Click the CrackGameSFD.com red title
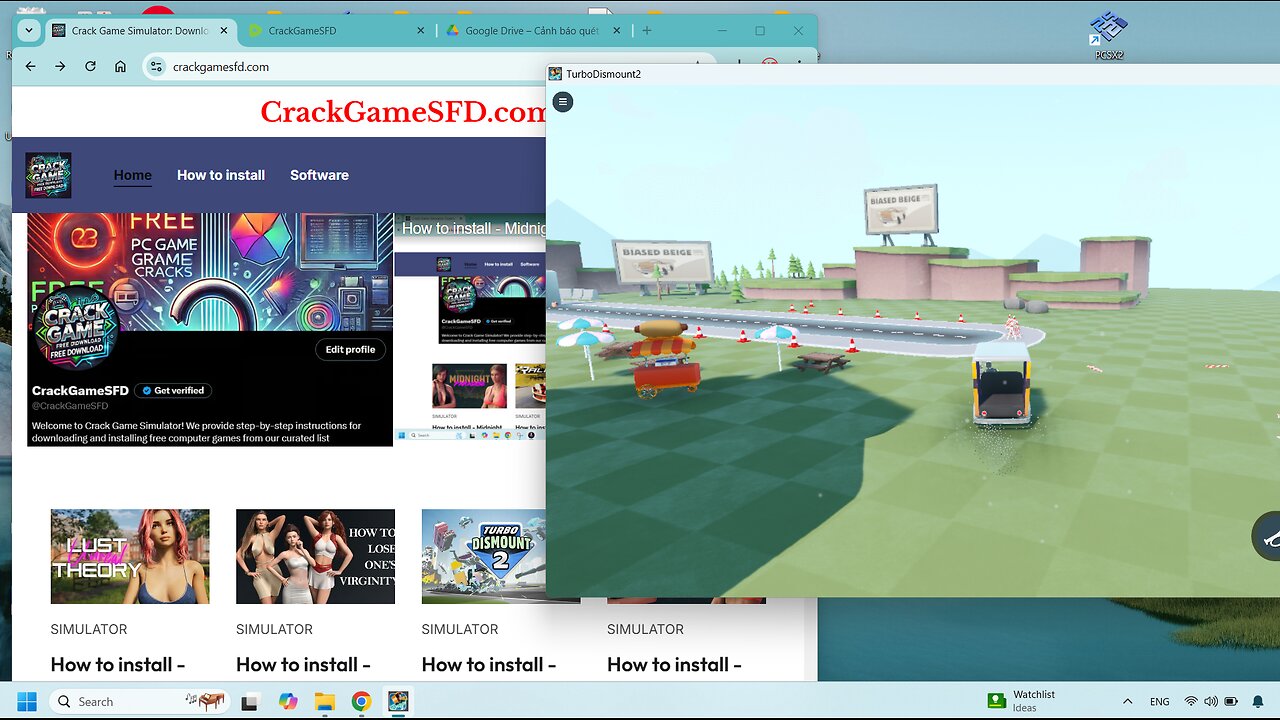Viewport: 1280px width, 720px height. click(x=403, y=112)
